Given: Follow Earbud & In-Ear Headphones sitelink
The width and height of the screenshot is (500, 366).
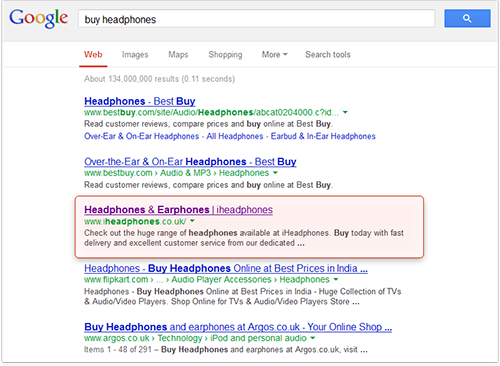Looking at the screenshot, I should pyautogui.click(x=323, y=136).
